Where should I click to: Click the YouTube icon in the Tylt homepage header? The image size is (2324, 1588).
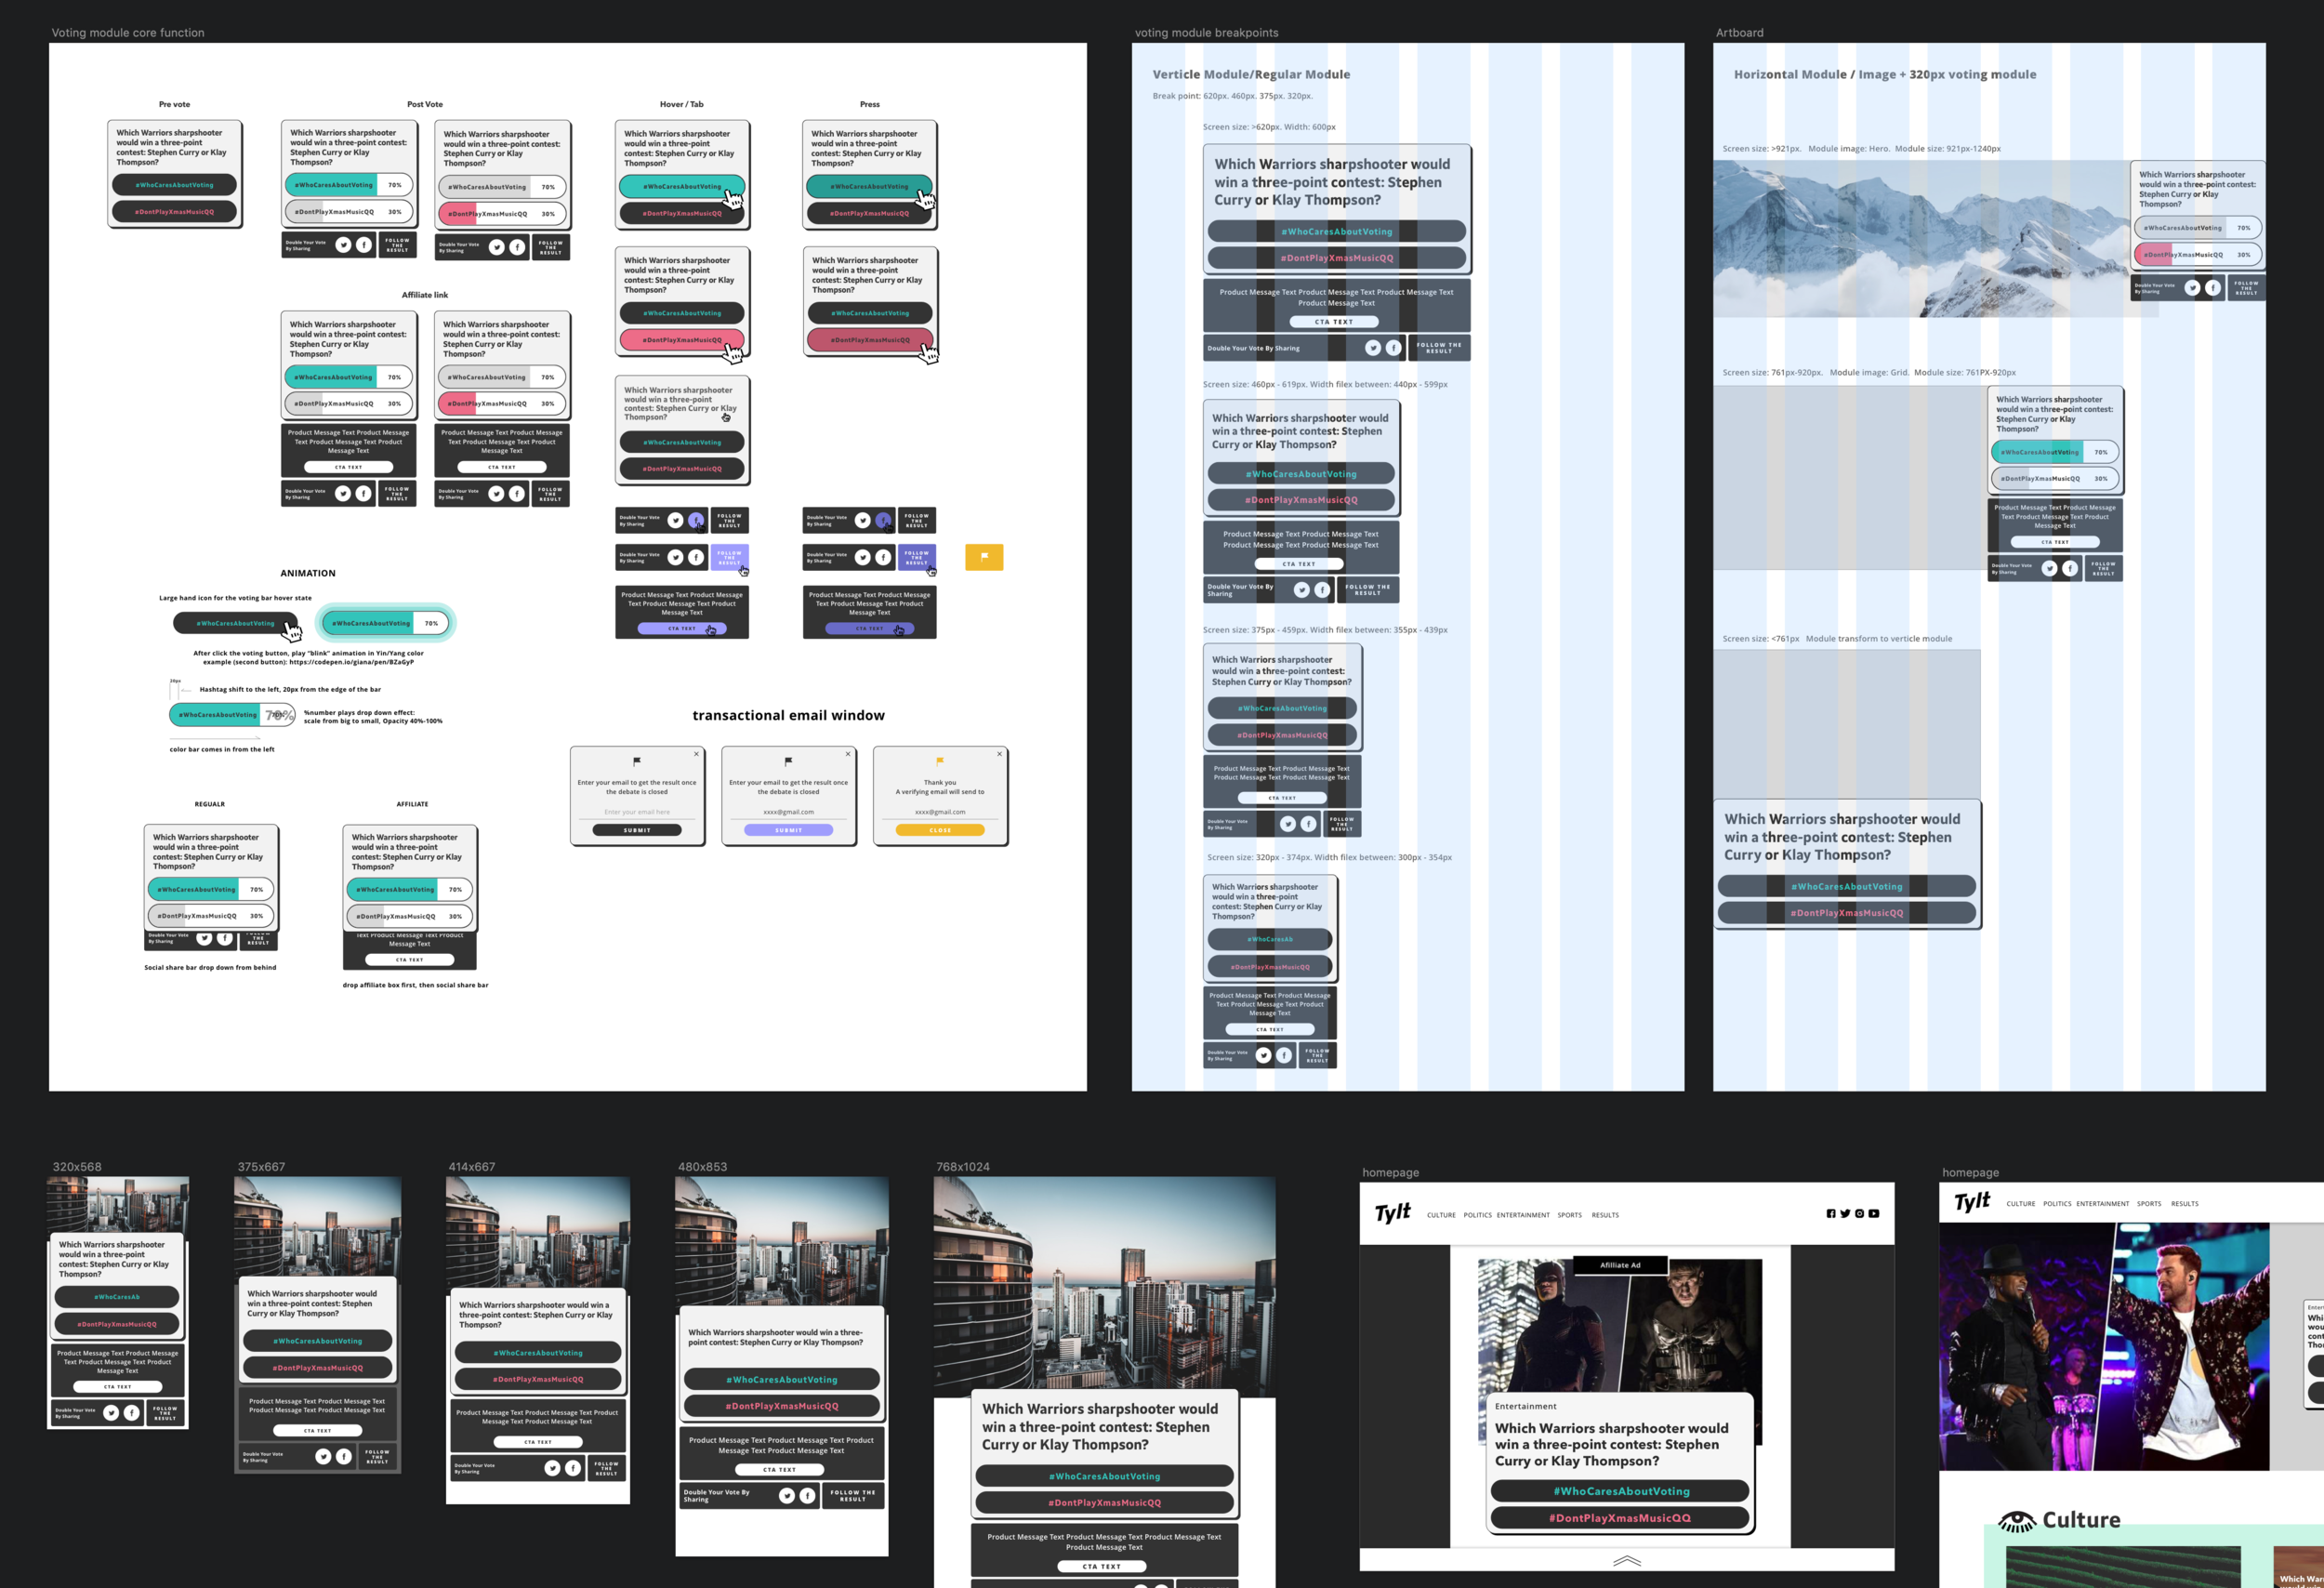[1874, 1214]
